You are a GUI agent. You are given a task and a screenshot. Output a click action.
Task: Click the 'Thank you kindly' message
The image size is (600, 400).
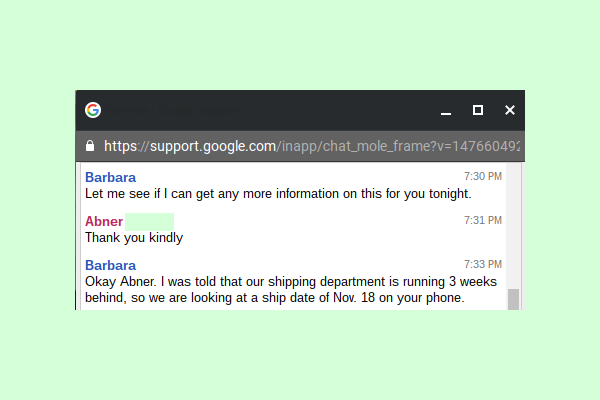134,238
